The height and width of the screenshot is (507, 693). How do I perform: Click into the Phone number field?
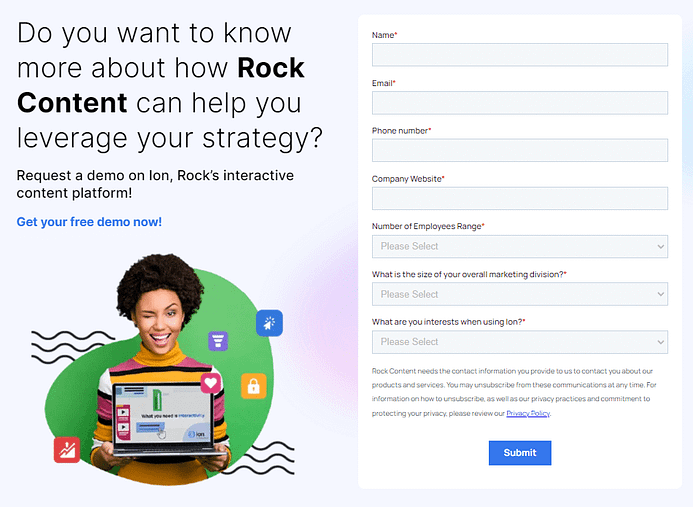pyautogui.click(x=520, y=150)
